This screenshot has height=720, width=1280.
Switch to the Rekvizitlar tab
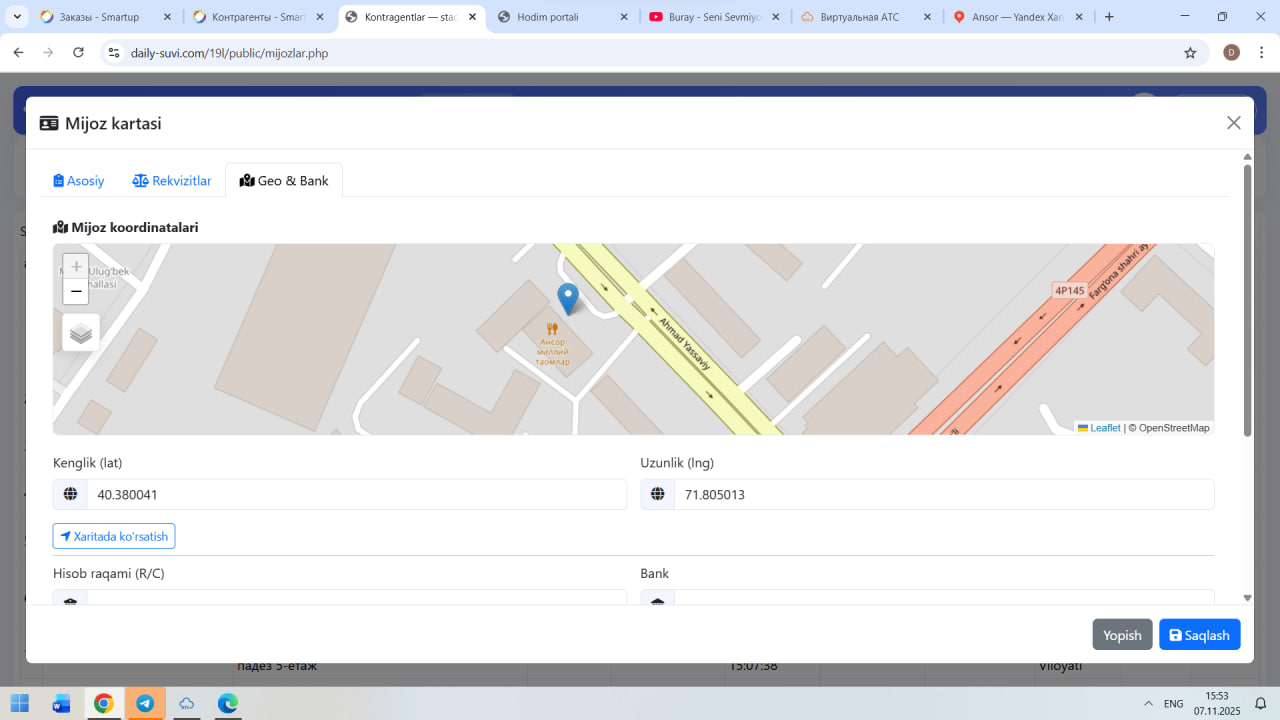172,181
